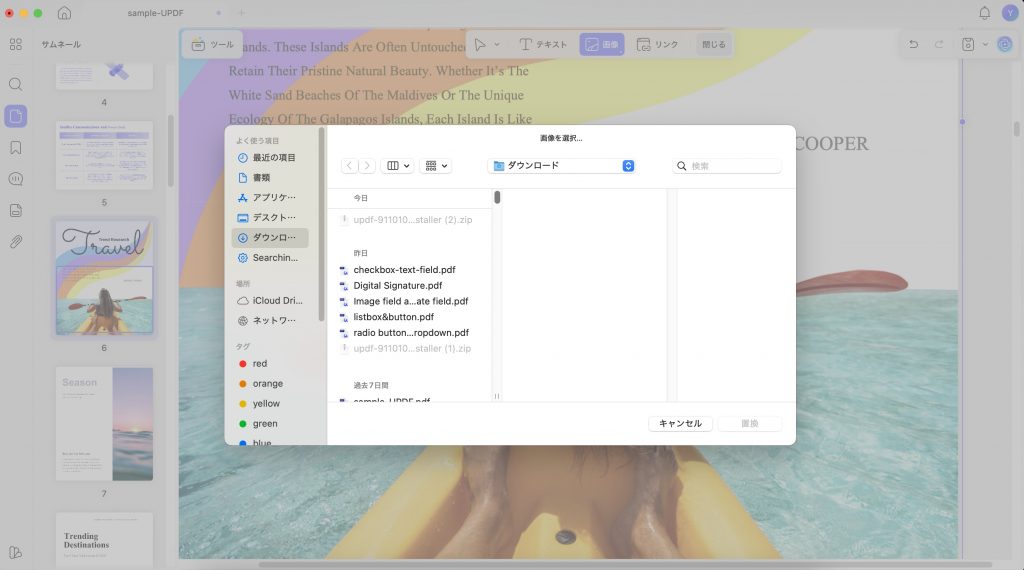1024x570 pixels.
Task: Select Image field a...ate field.pdf file
Action: point(411,301)
